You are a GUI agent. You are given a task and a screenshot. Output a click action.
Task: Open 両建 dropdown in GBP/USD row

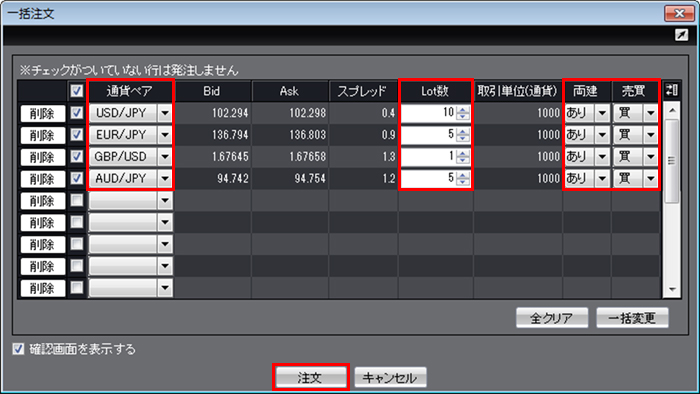click(602, 157)
